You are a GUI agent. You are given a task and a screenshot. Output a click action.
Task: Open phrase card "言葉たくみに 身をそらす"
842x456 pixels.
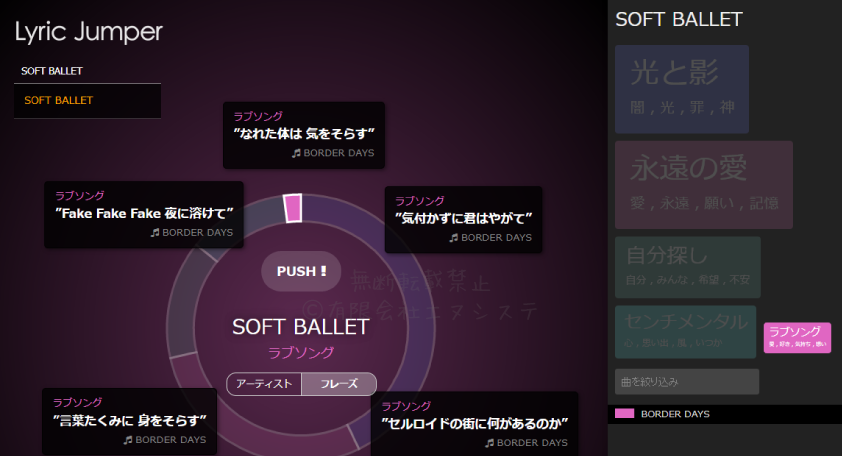(x=129, y=422)
